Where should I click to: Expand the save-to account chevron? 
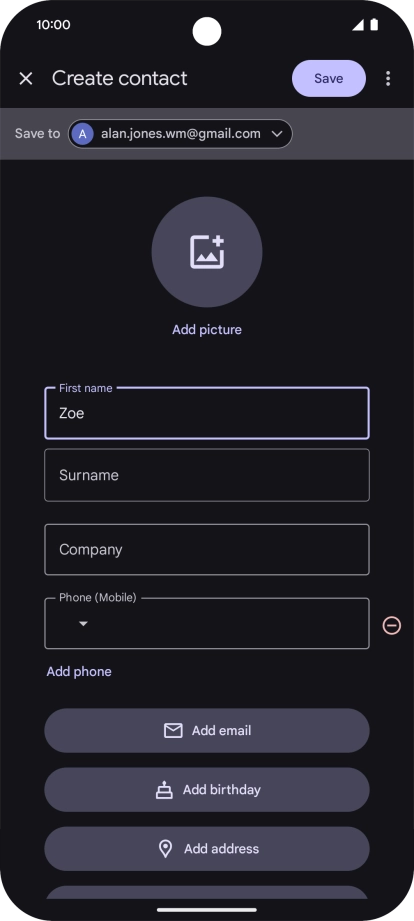point(277,134)
